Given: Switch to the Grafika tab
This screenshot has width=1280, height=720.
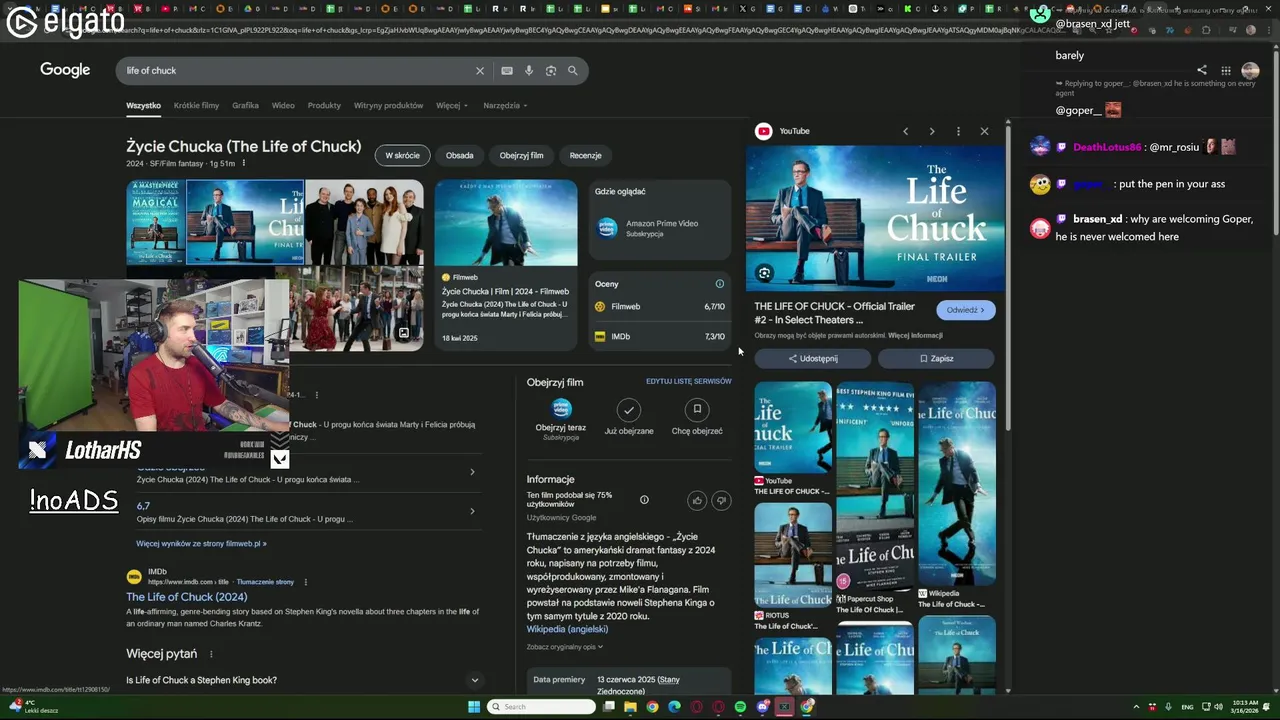Looking at the screenshot, I should (245, 105).
